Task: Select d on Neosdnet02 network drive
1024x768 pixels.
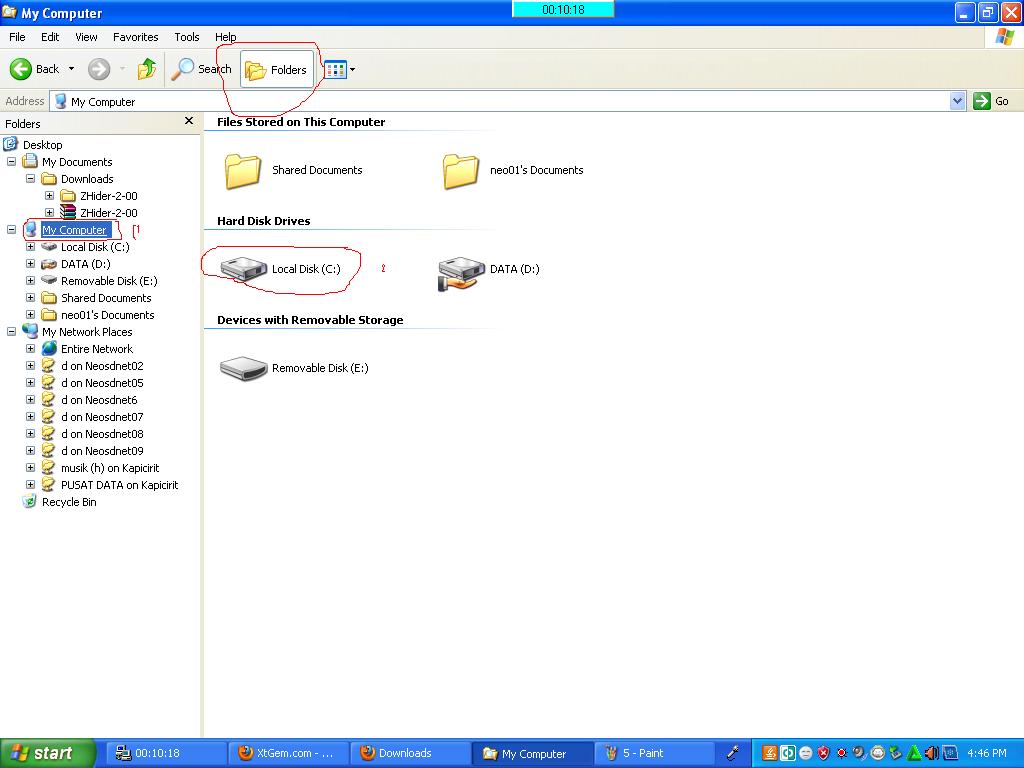Action: (102, 366)
